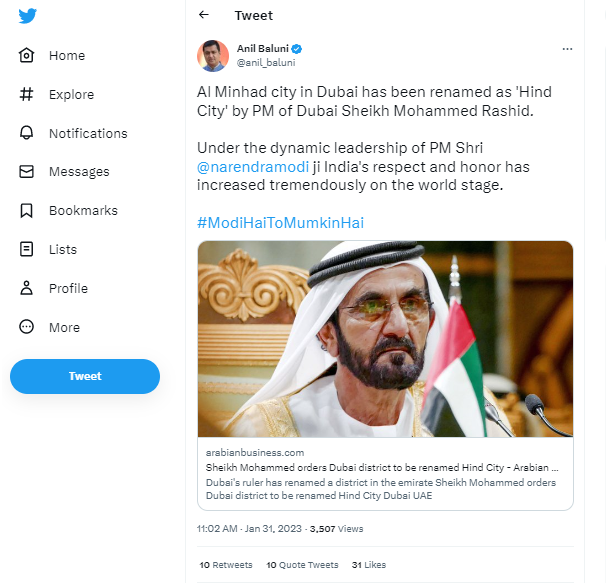Open Explore via the hashtag icon
This screenshot has height=583, width=606.
click(x=26, y=94)
